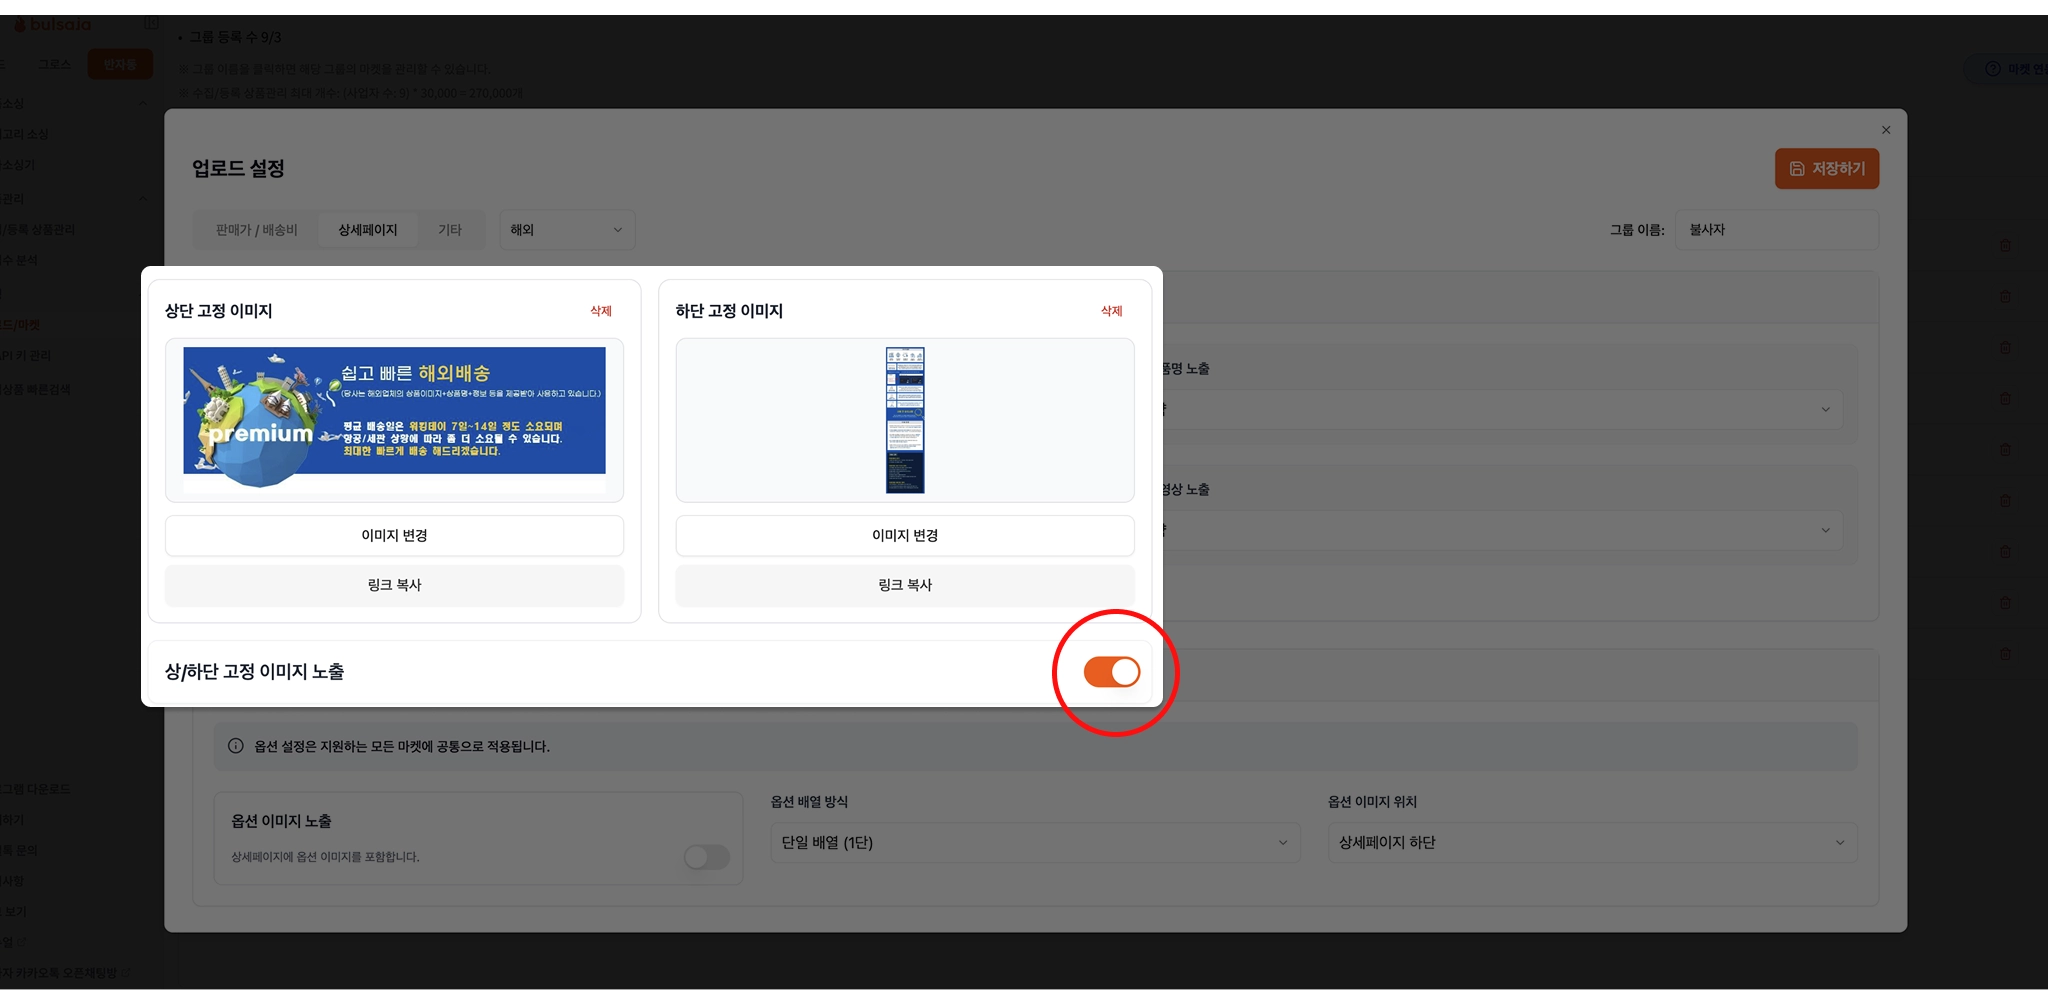Click the tall bottom fixed image preview
2048x990 pixels.
[905, 420]
